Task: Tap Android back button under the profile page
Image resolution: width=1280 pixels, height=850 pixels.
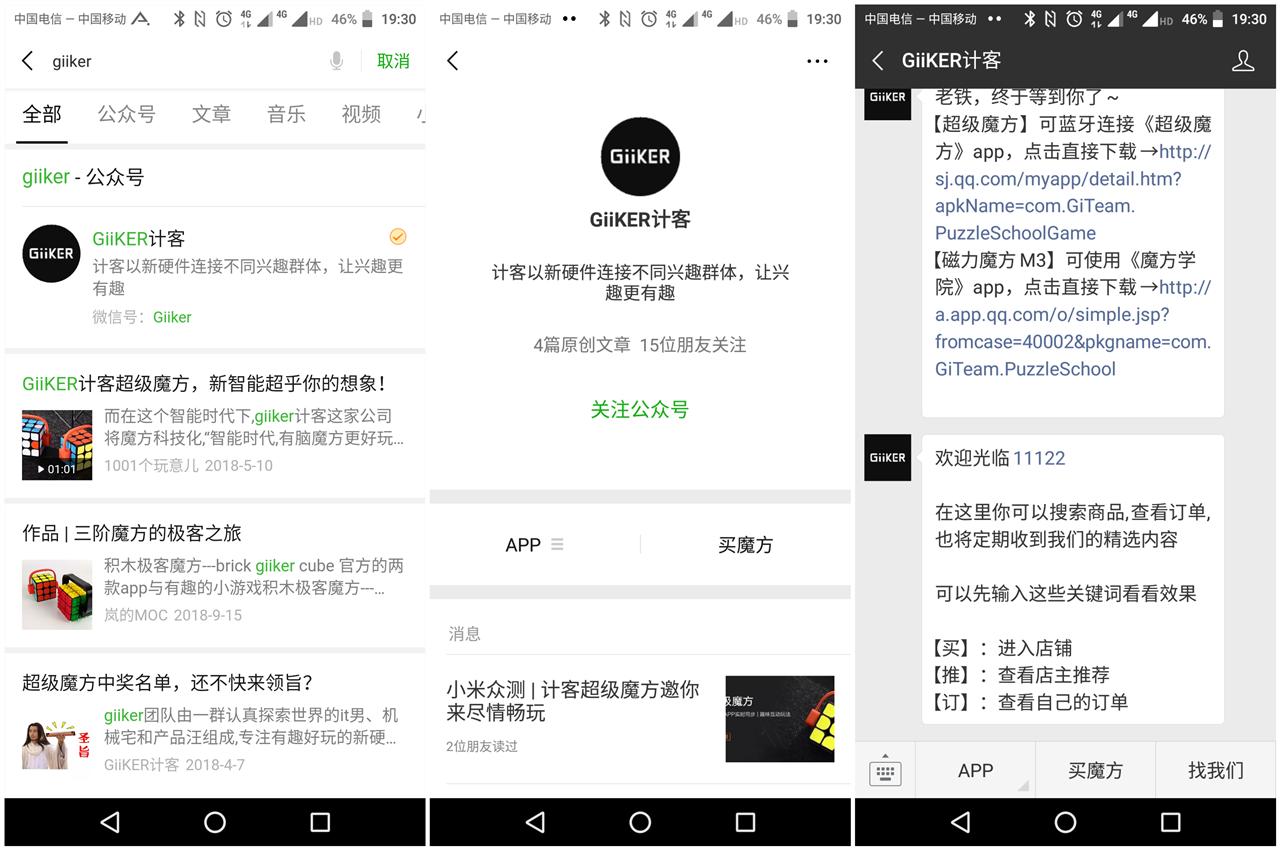Action: (535, 822)
